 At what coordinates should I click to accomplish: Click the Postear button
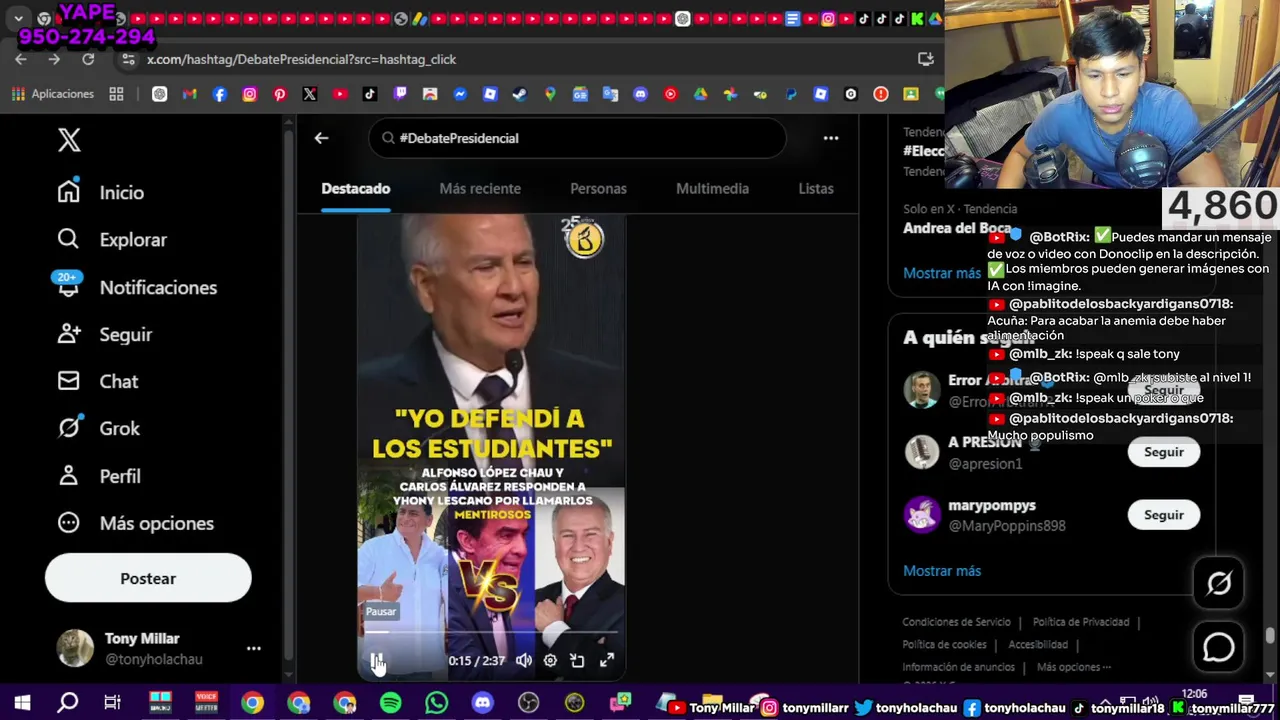[x=148, y=578]
